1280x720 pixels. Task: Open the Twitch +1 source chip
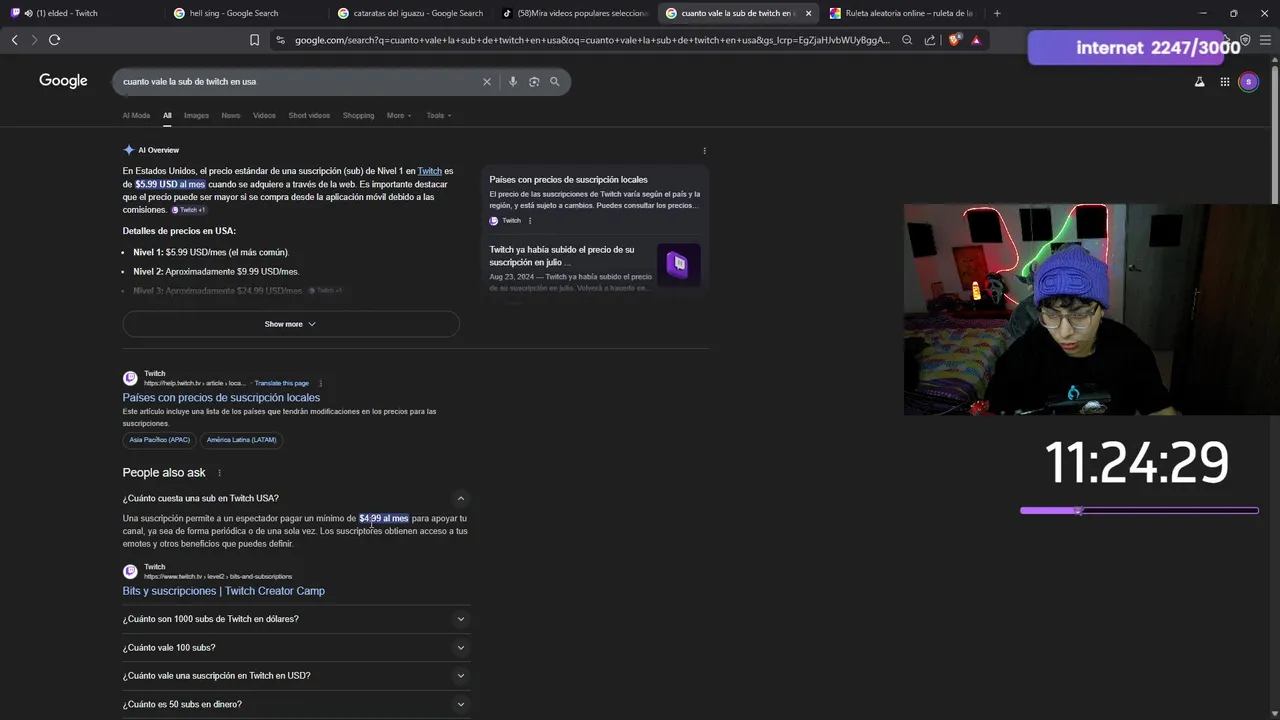pos(189,210)
